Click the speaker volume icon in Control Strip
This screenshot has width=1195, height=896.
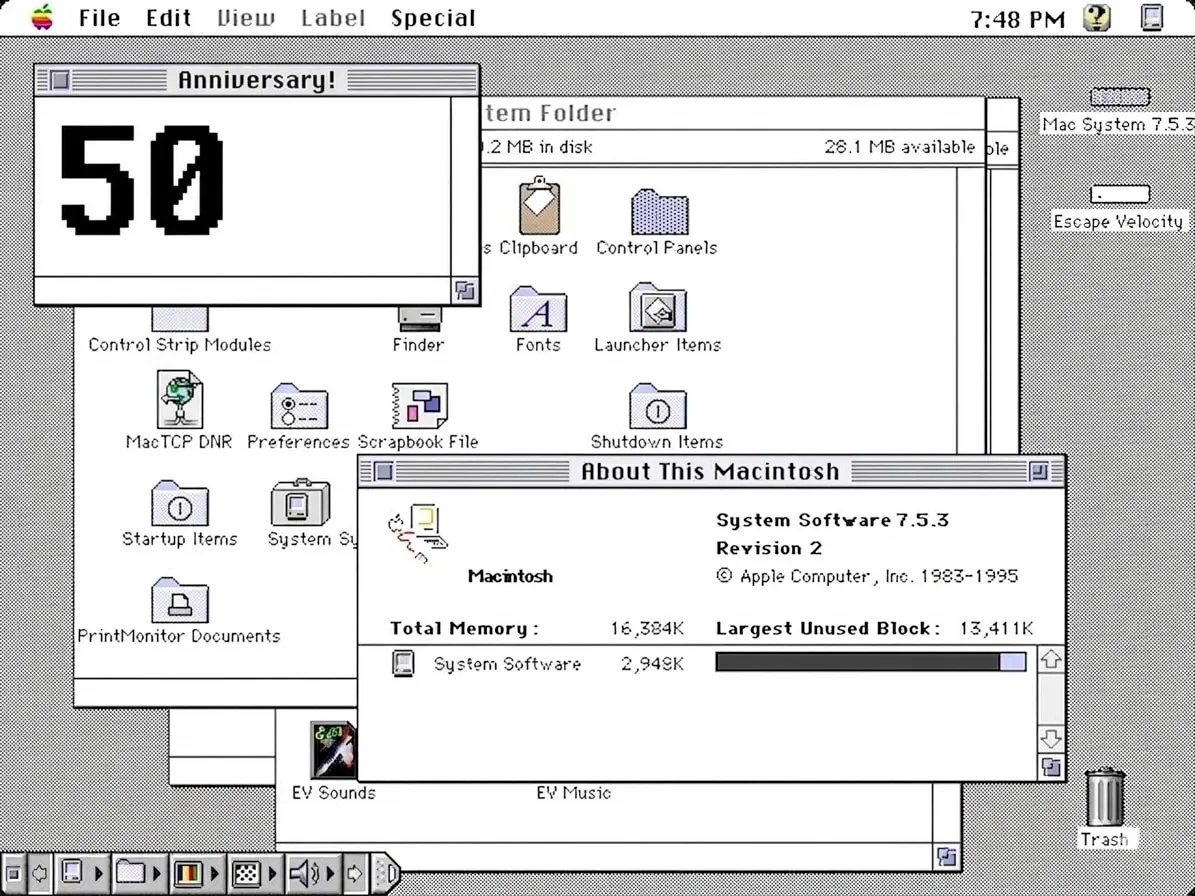point(302,871)
